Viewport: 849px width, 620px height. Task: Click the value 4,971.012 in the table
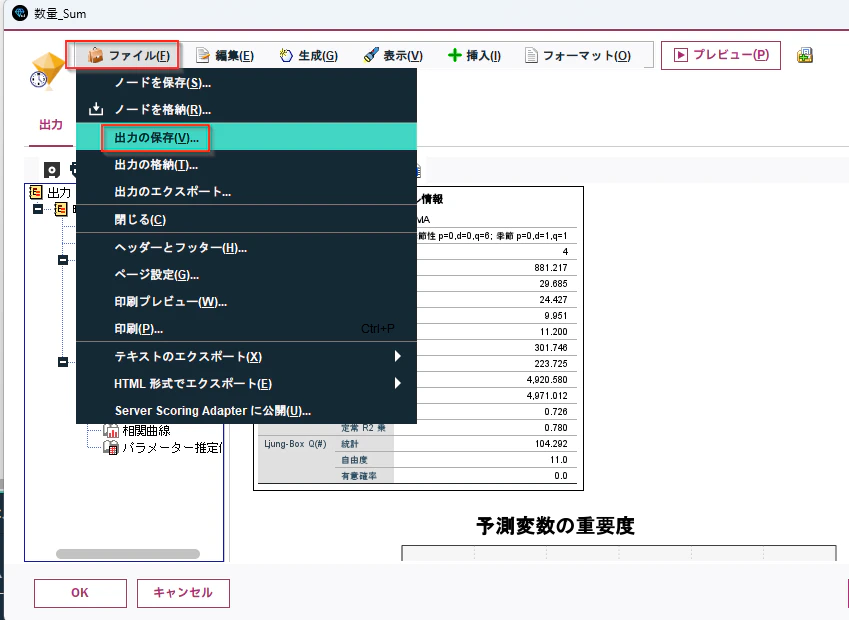pos(547,396)
